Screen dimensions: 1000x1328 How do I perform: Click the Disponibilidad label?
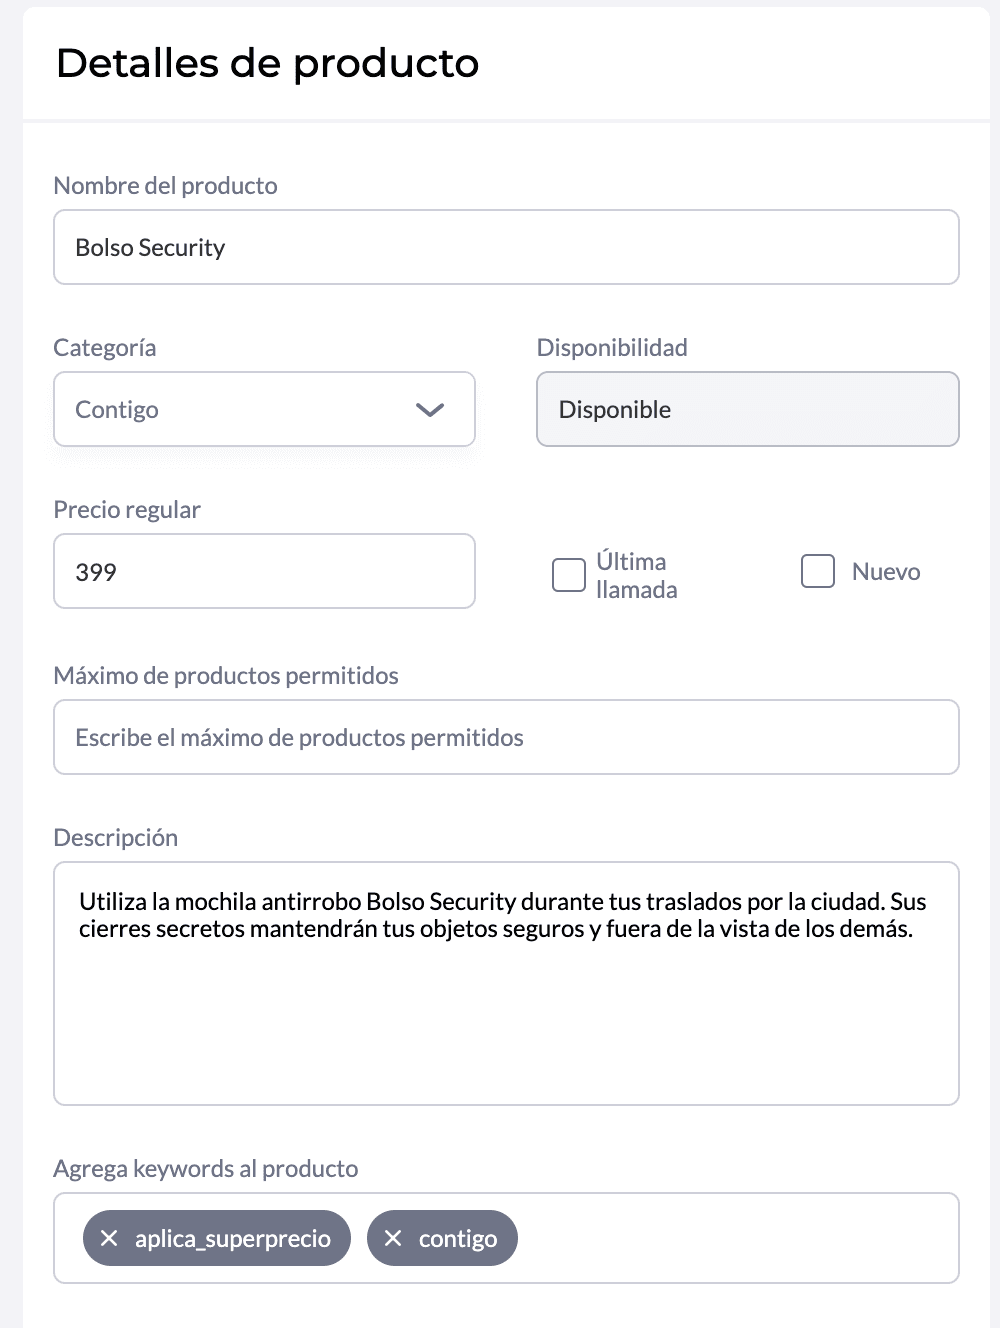click(x=612, y=347)
